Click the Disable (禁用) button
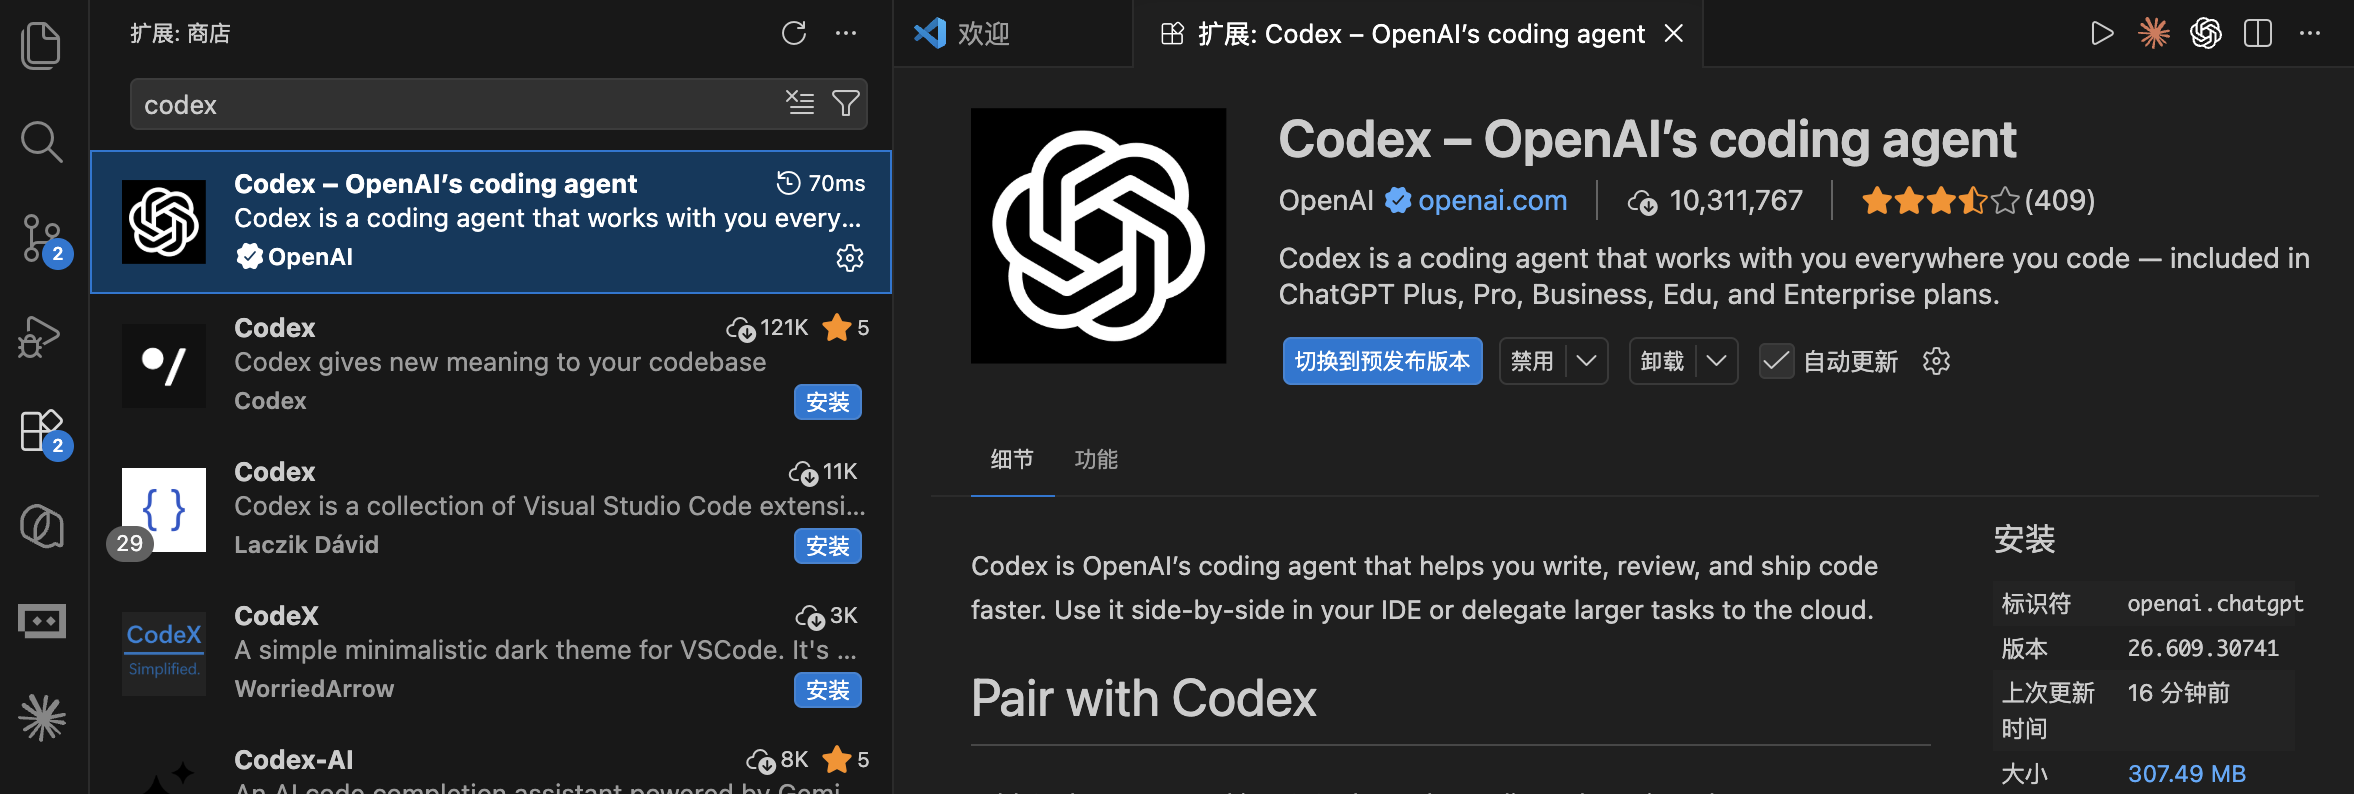Image resolution: width=2354 pixels, height=794 pixels. [1533, 361]
